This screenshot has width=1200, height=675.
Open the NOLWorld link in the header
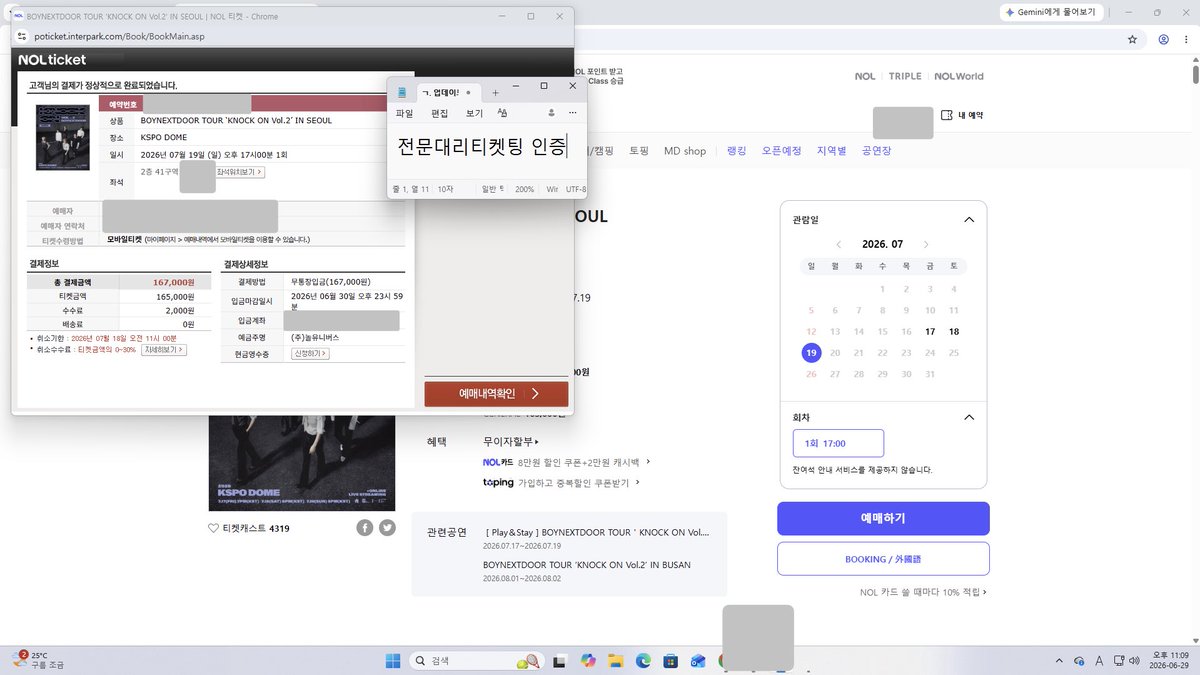pyautogui.click(x=959, y=76)
